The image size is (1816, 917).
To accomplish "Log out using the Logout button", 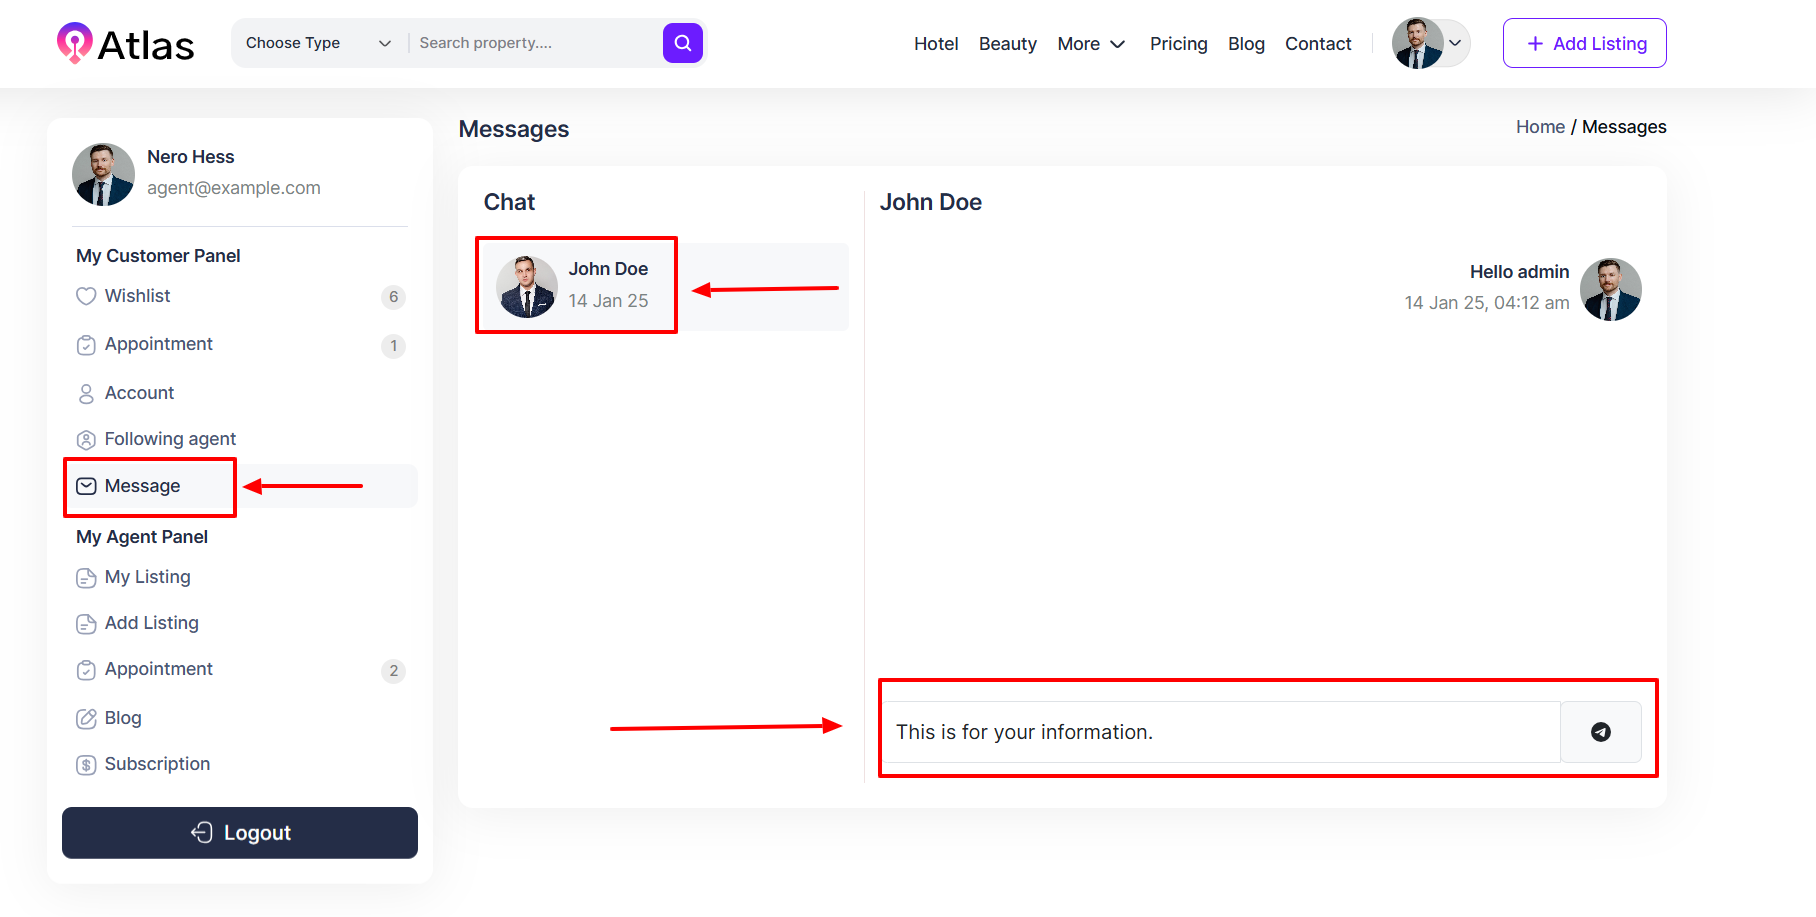I will tap(240, 833).
